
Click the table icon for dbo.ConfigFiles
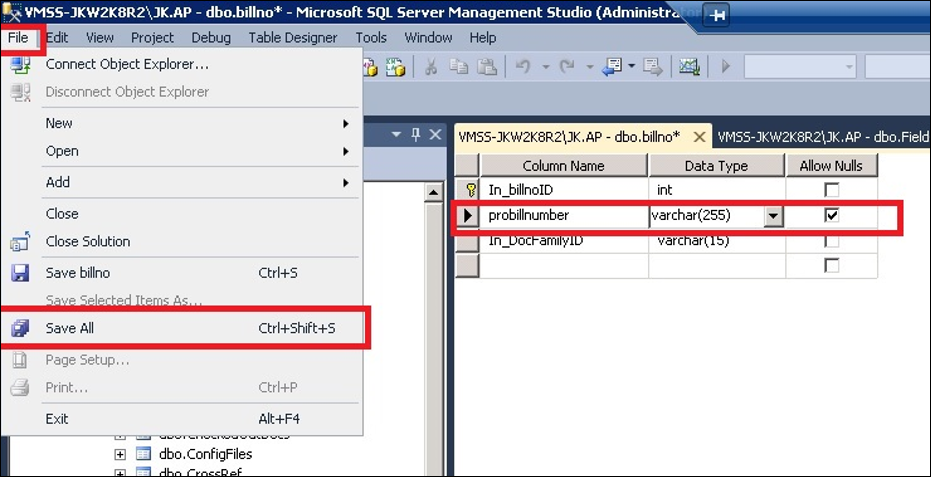tap(144, 454)
